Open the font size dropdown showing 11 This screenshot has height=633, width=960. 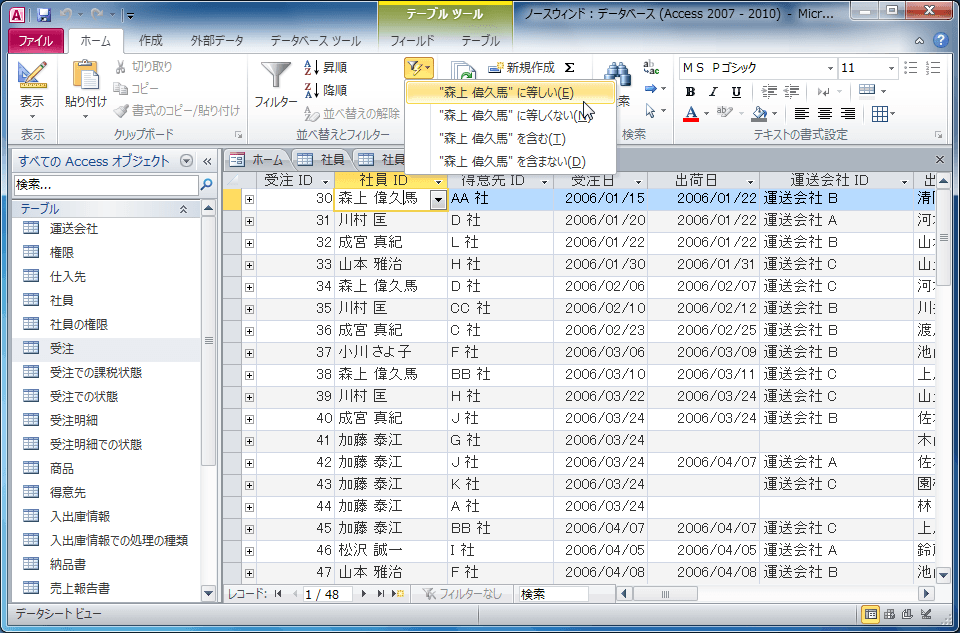tap(891, 68)
